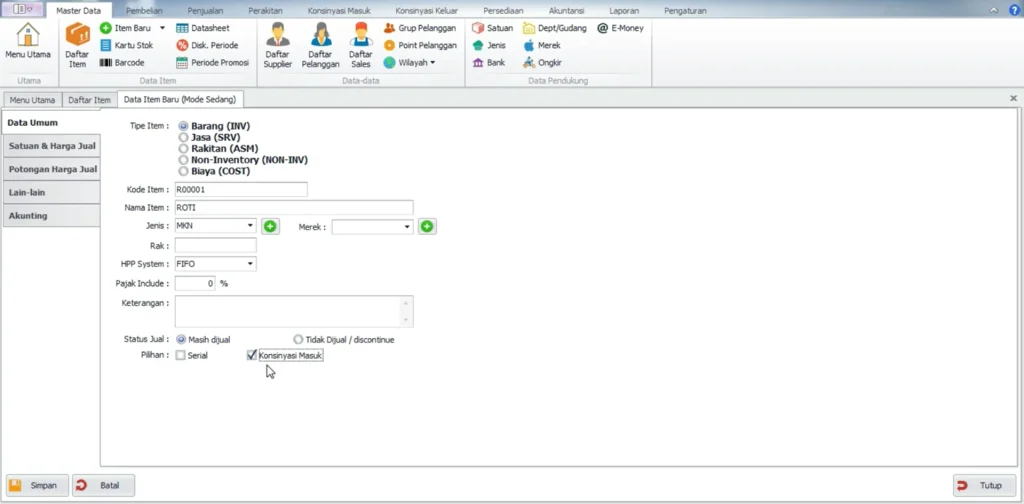Uncheck the Konsinyasi Masuk checkbox
Screen dimensions: 1024x504
[252, 355]
